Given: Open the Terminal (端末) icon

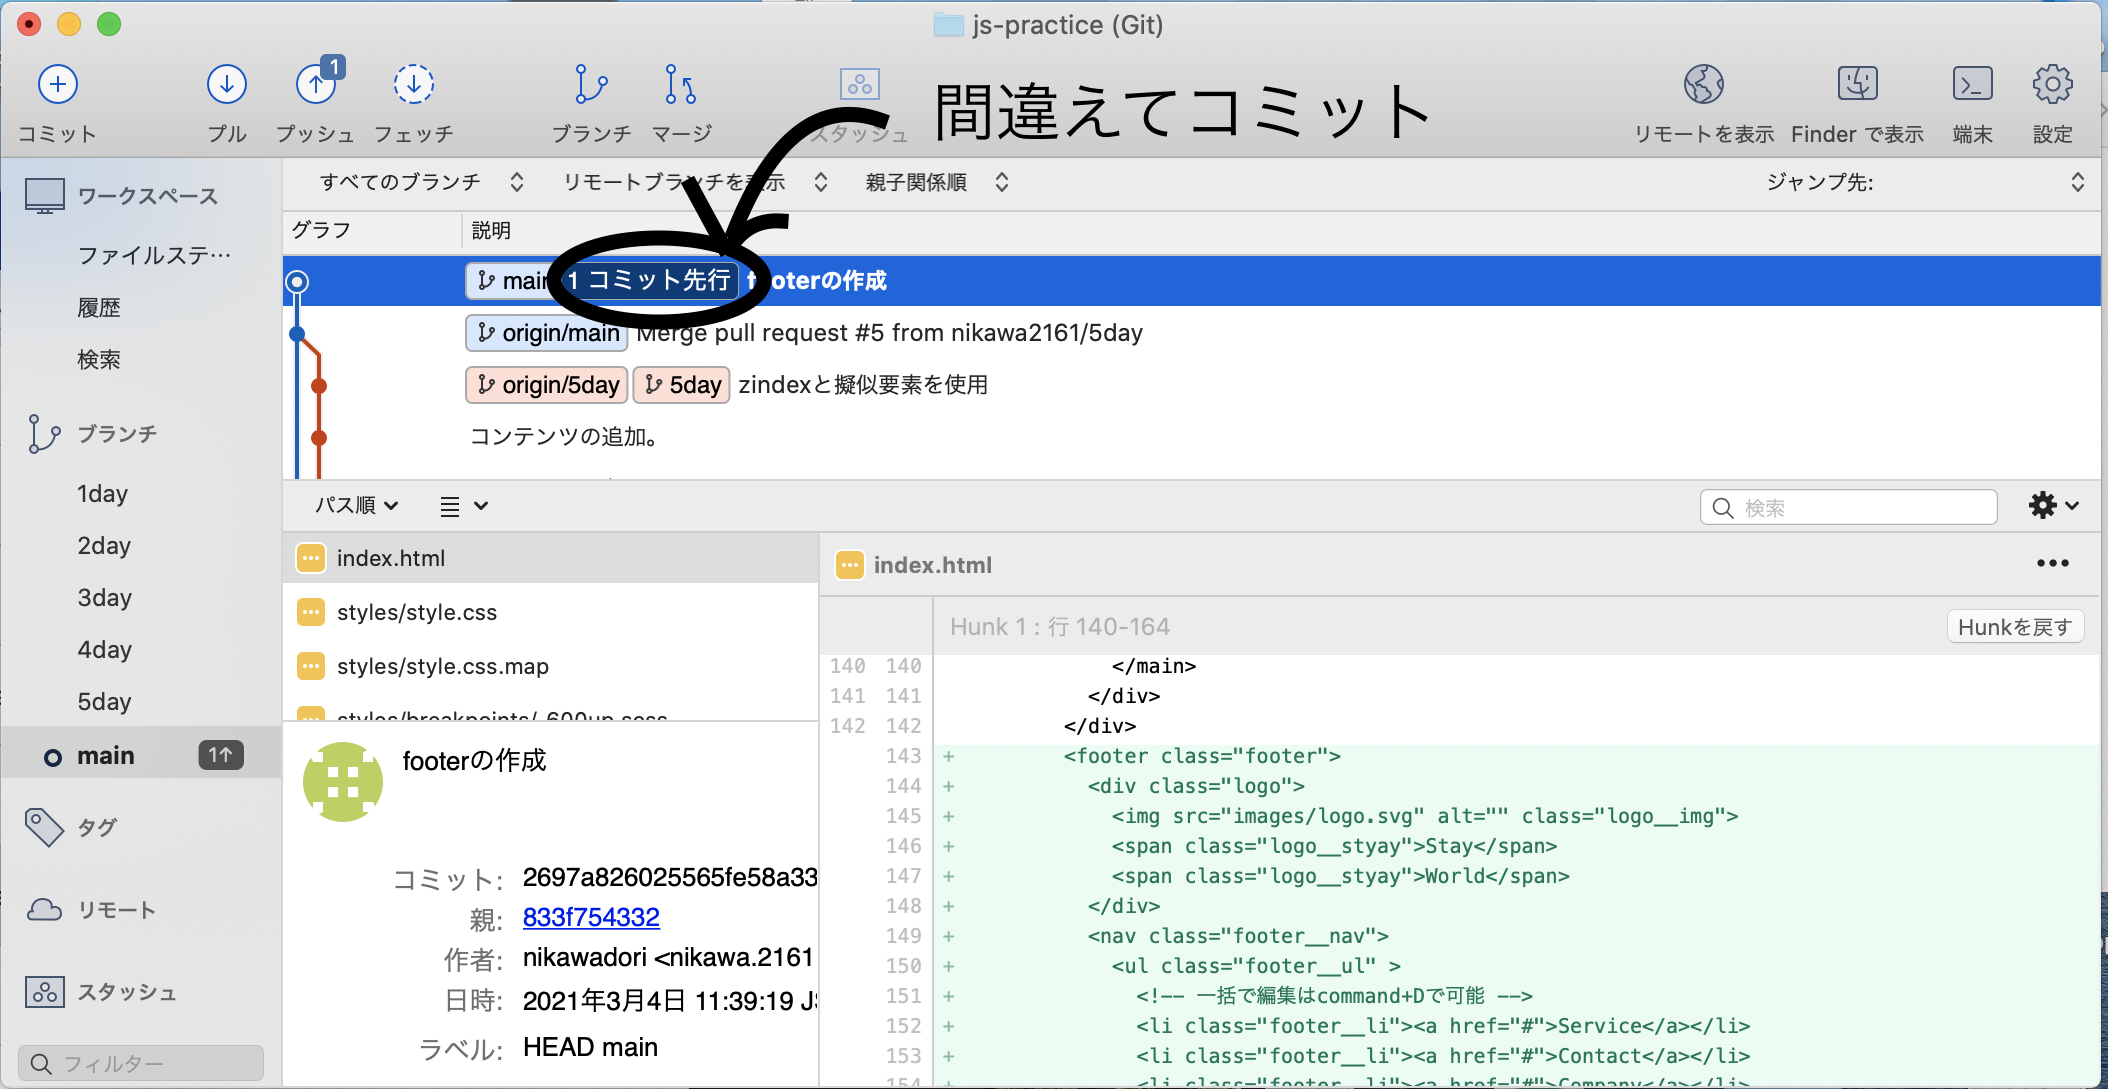Looking at the screenshot, I should point(1972,85).
